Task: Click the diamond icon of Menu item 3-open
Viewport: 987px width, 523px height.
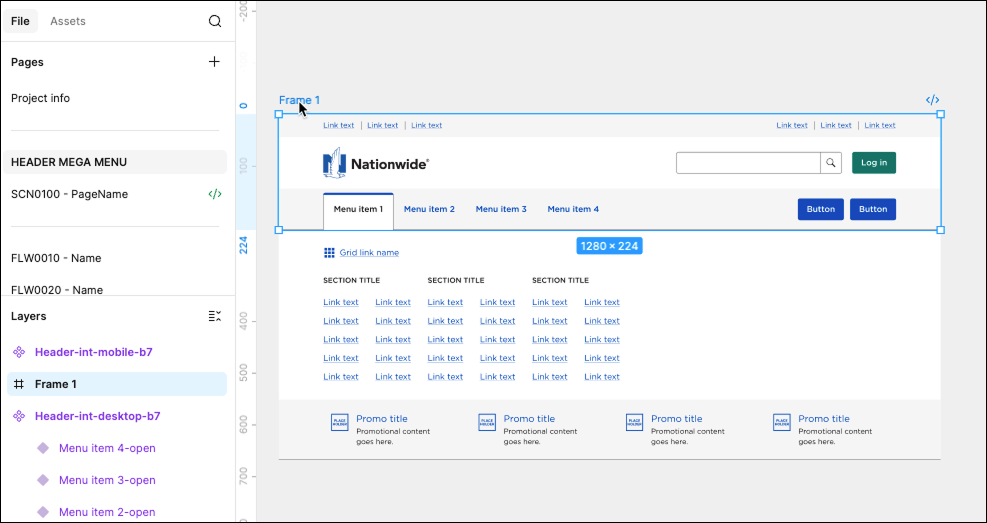Action: [43, 480]
